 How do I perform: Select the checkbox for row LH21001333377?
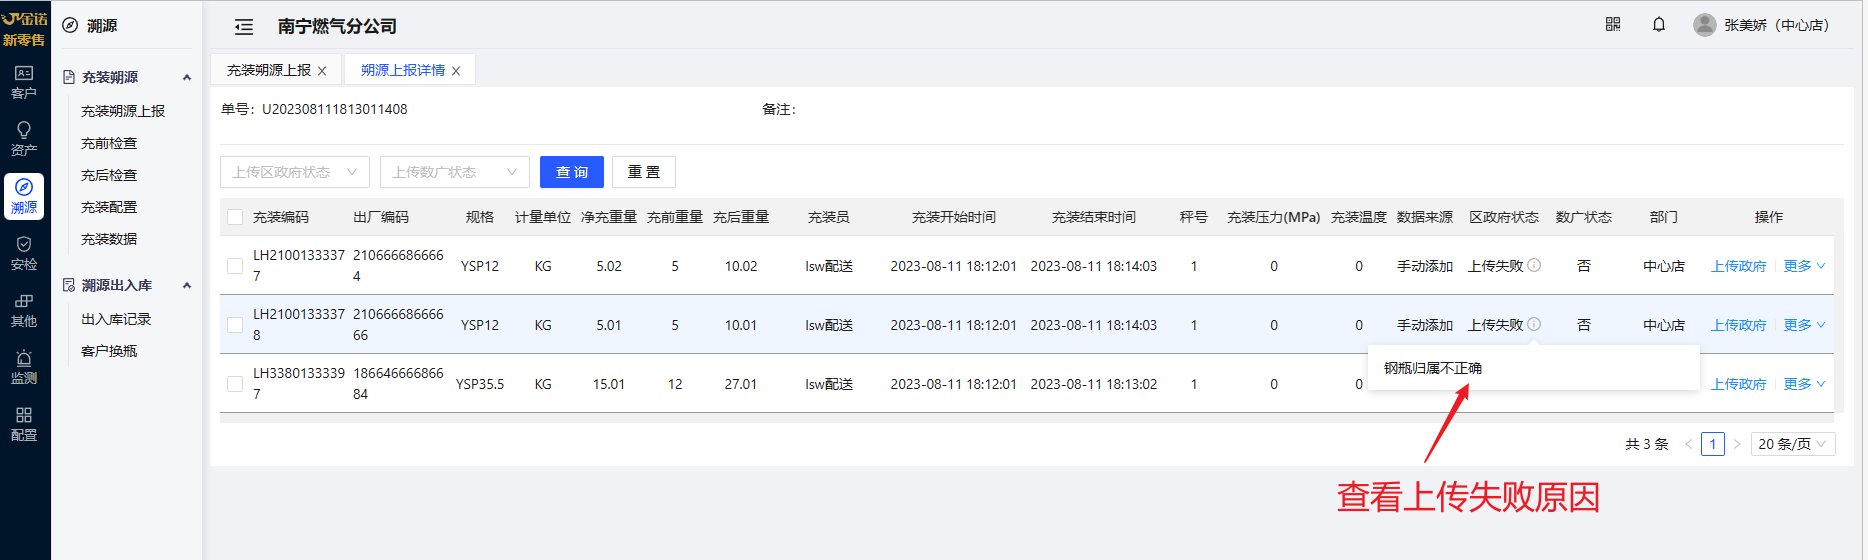point(235,266)
